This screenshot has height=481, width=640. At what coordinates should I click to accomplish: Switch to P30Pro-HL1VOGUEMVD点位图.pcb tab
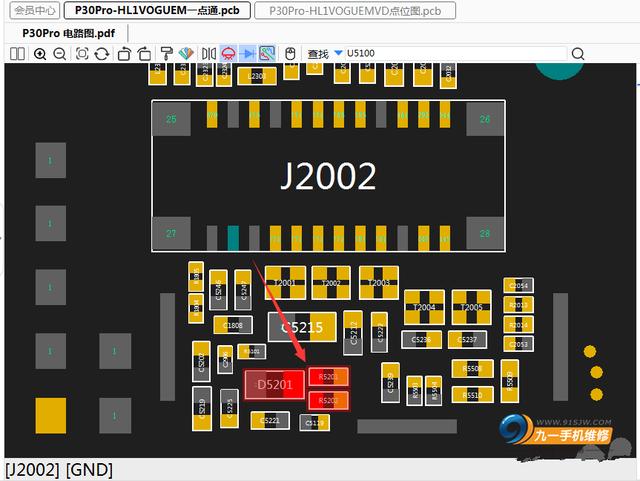point(355,11)
